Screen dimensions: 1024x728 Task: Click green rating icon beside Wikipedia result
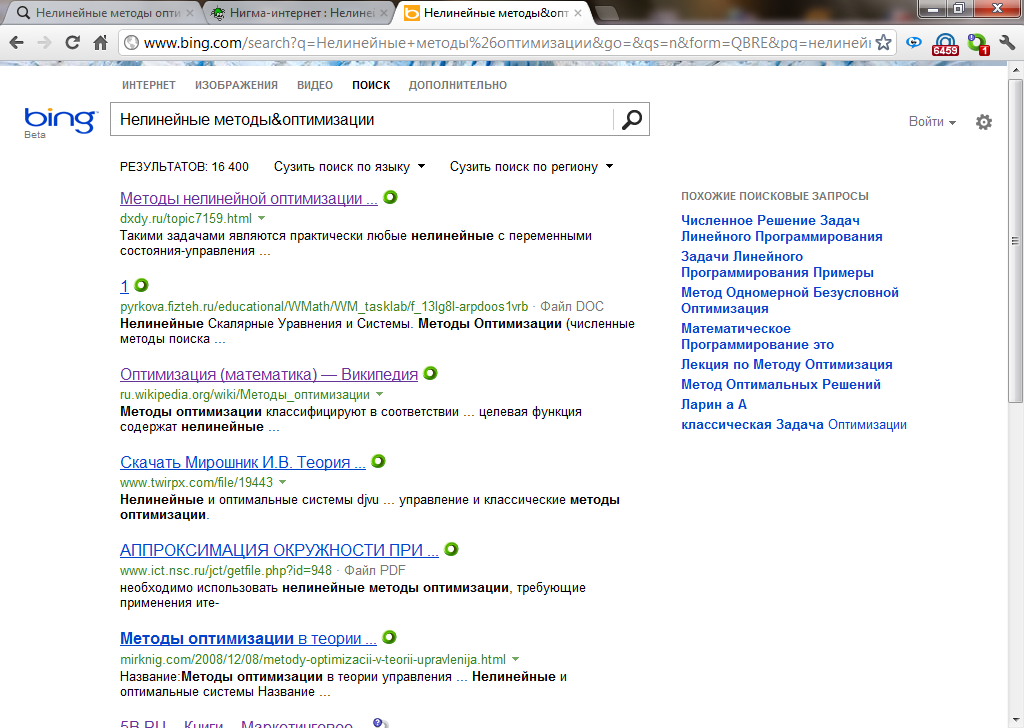click(430, 373)
